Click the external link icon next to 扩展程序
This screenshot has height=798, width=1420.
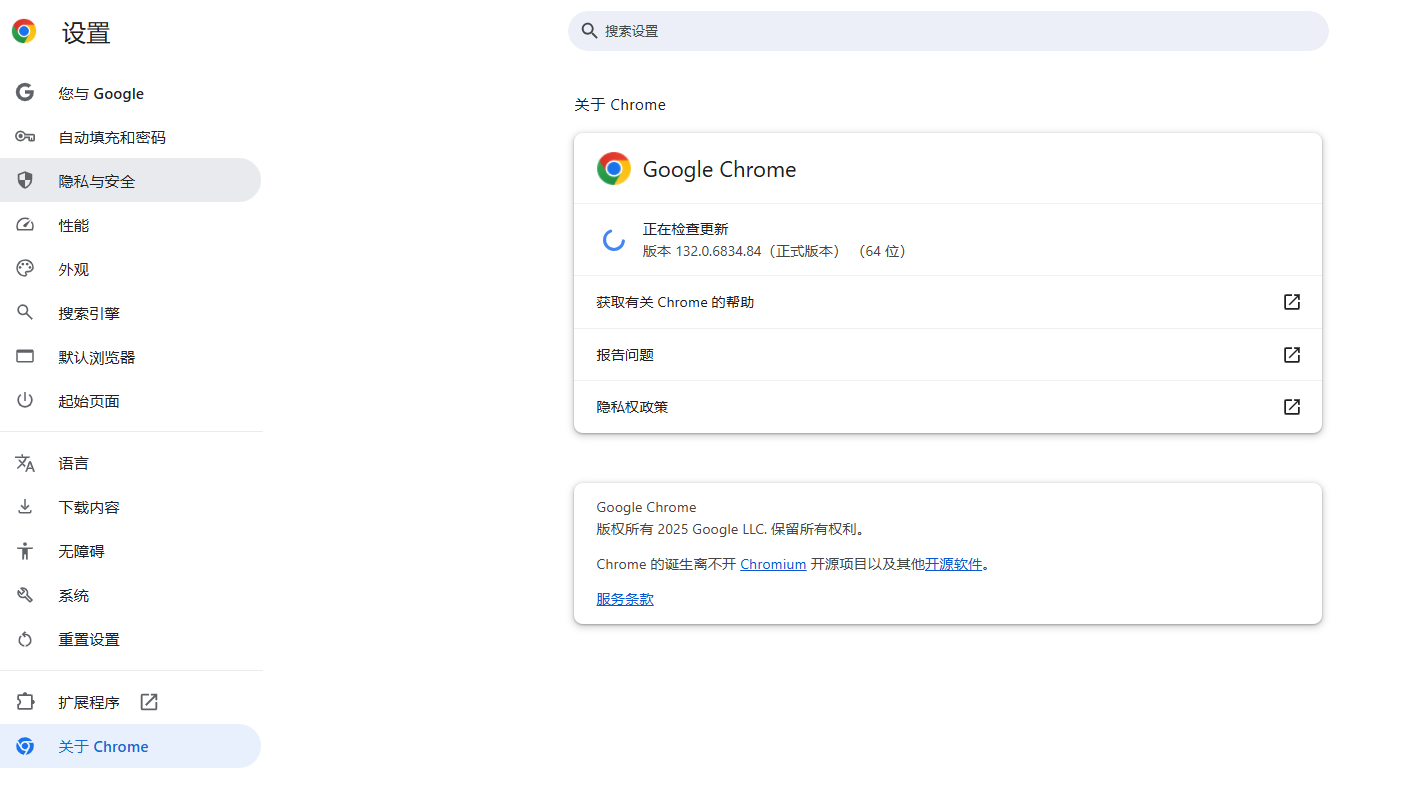(x=149, y=702)
